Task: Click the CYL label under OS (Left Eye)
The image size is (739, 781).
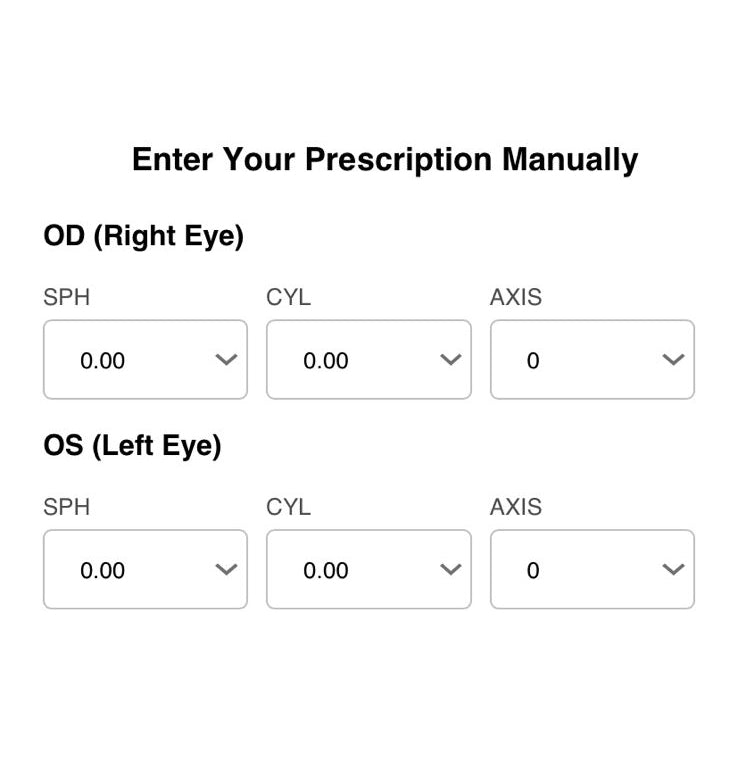Action: [288, 507]
